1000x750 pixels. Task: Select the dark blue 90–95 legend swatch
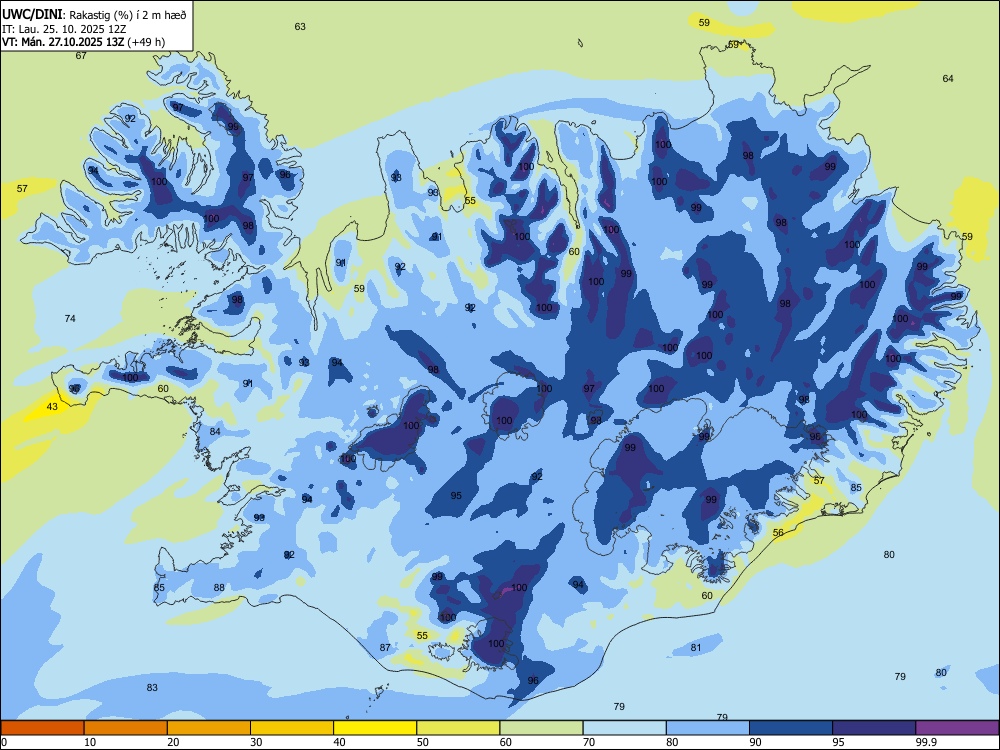tap(791, 728)
